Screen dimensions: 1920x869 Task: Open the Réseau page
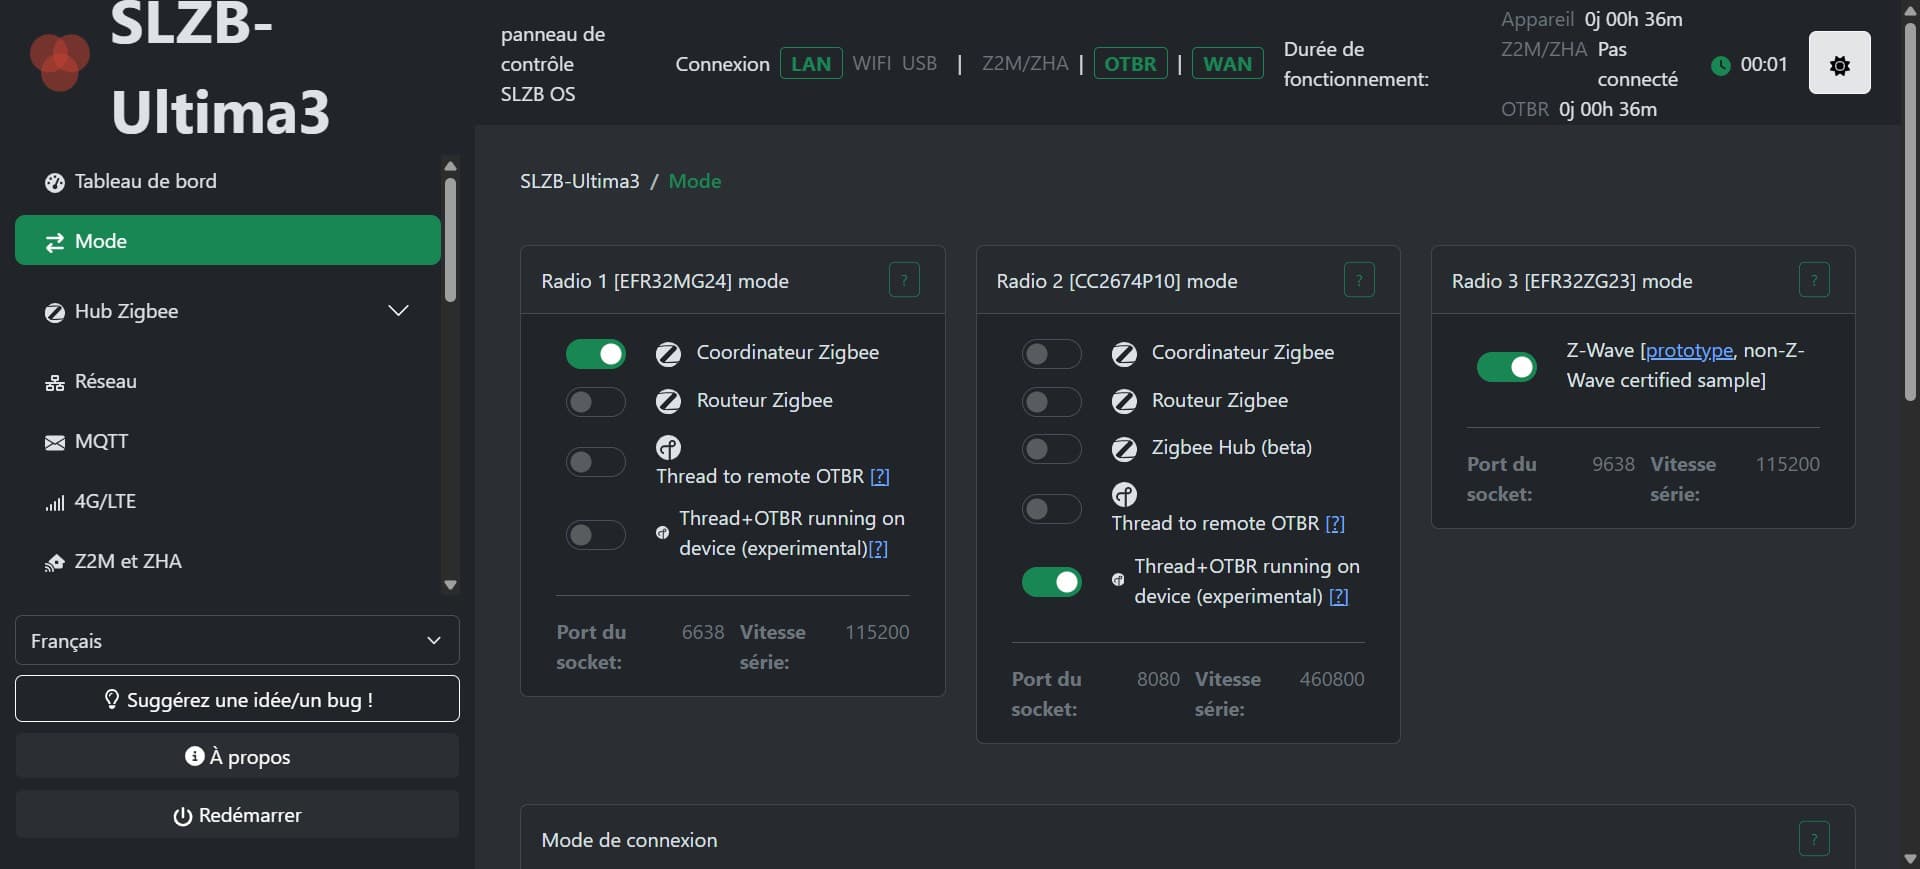click(228, 381)
